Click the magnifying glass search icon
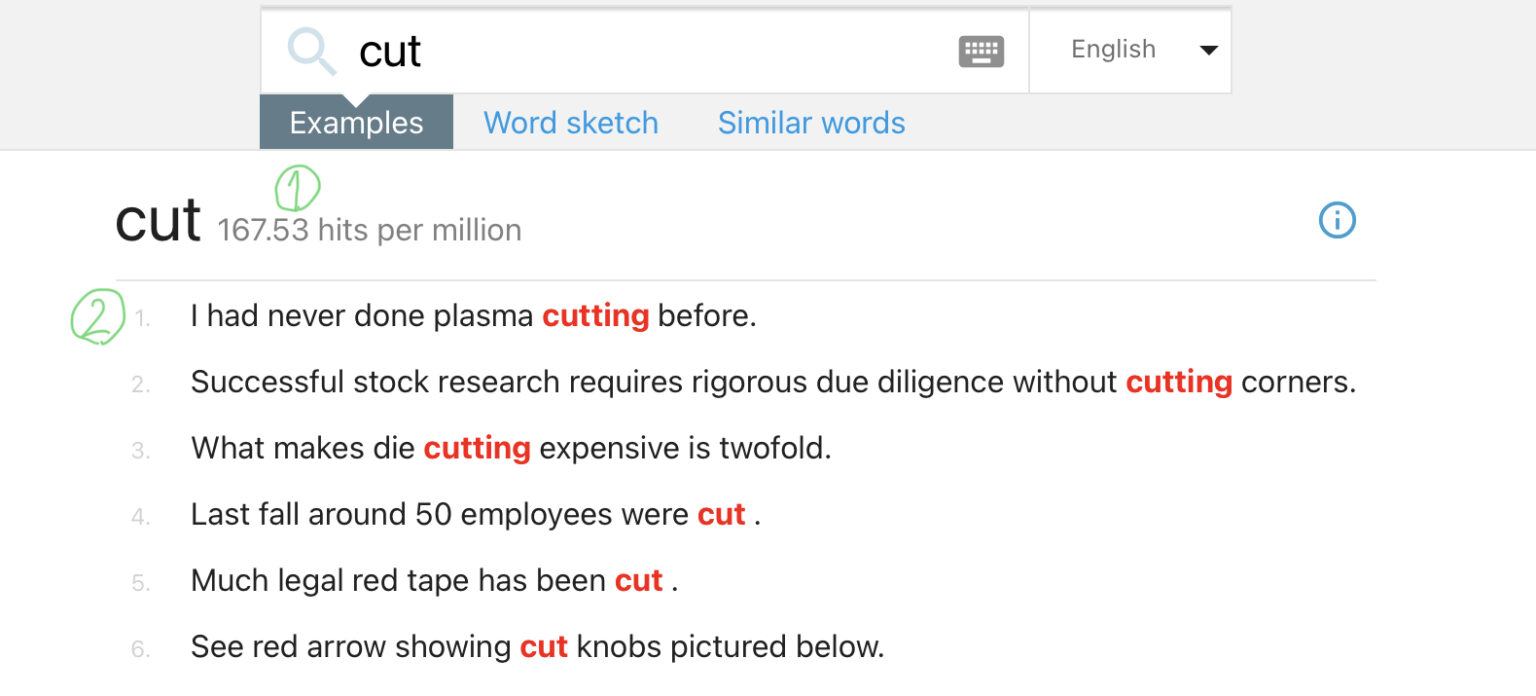Screen dimensions: 1536x696 (x=311, y=51)
